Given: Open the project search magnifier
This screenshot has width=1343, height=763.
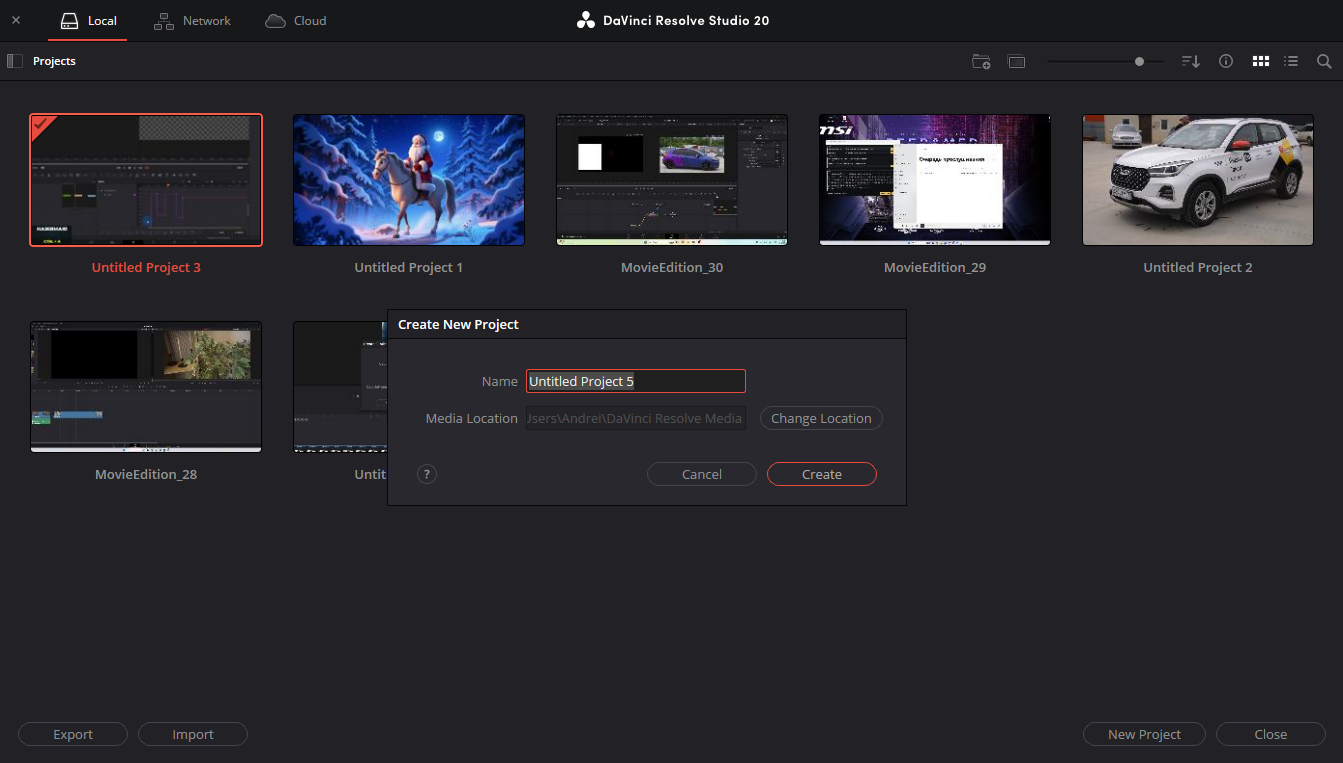Looking at the screenshot, I should pos(1324,61).
